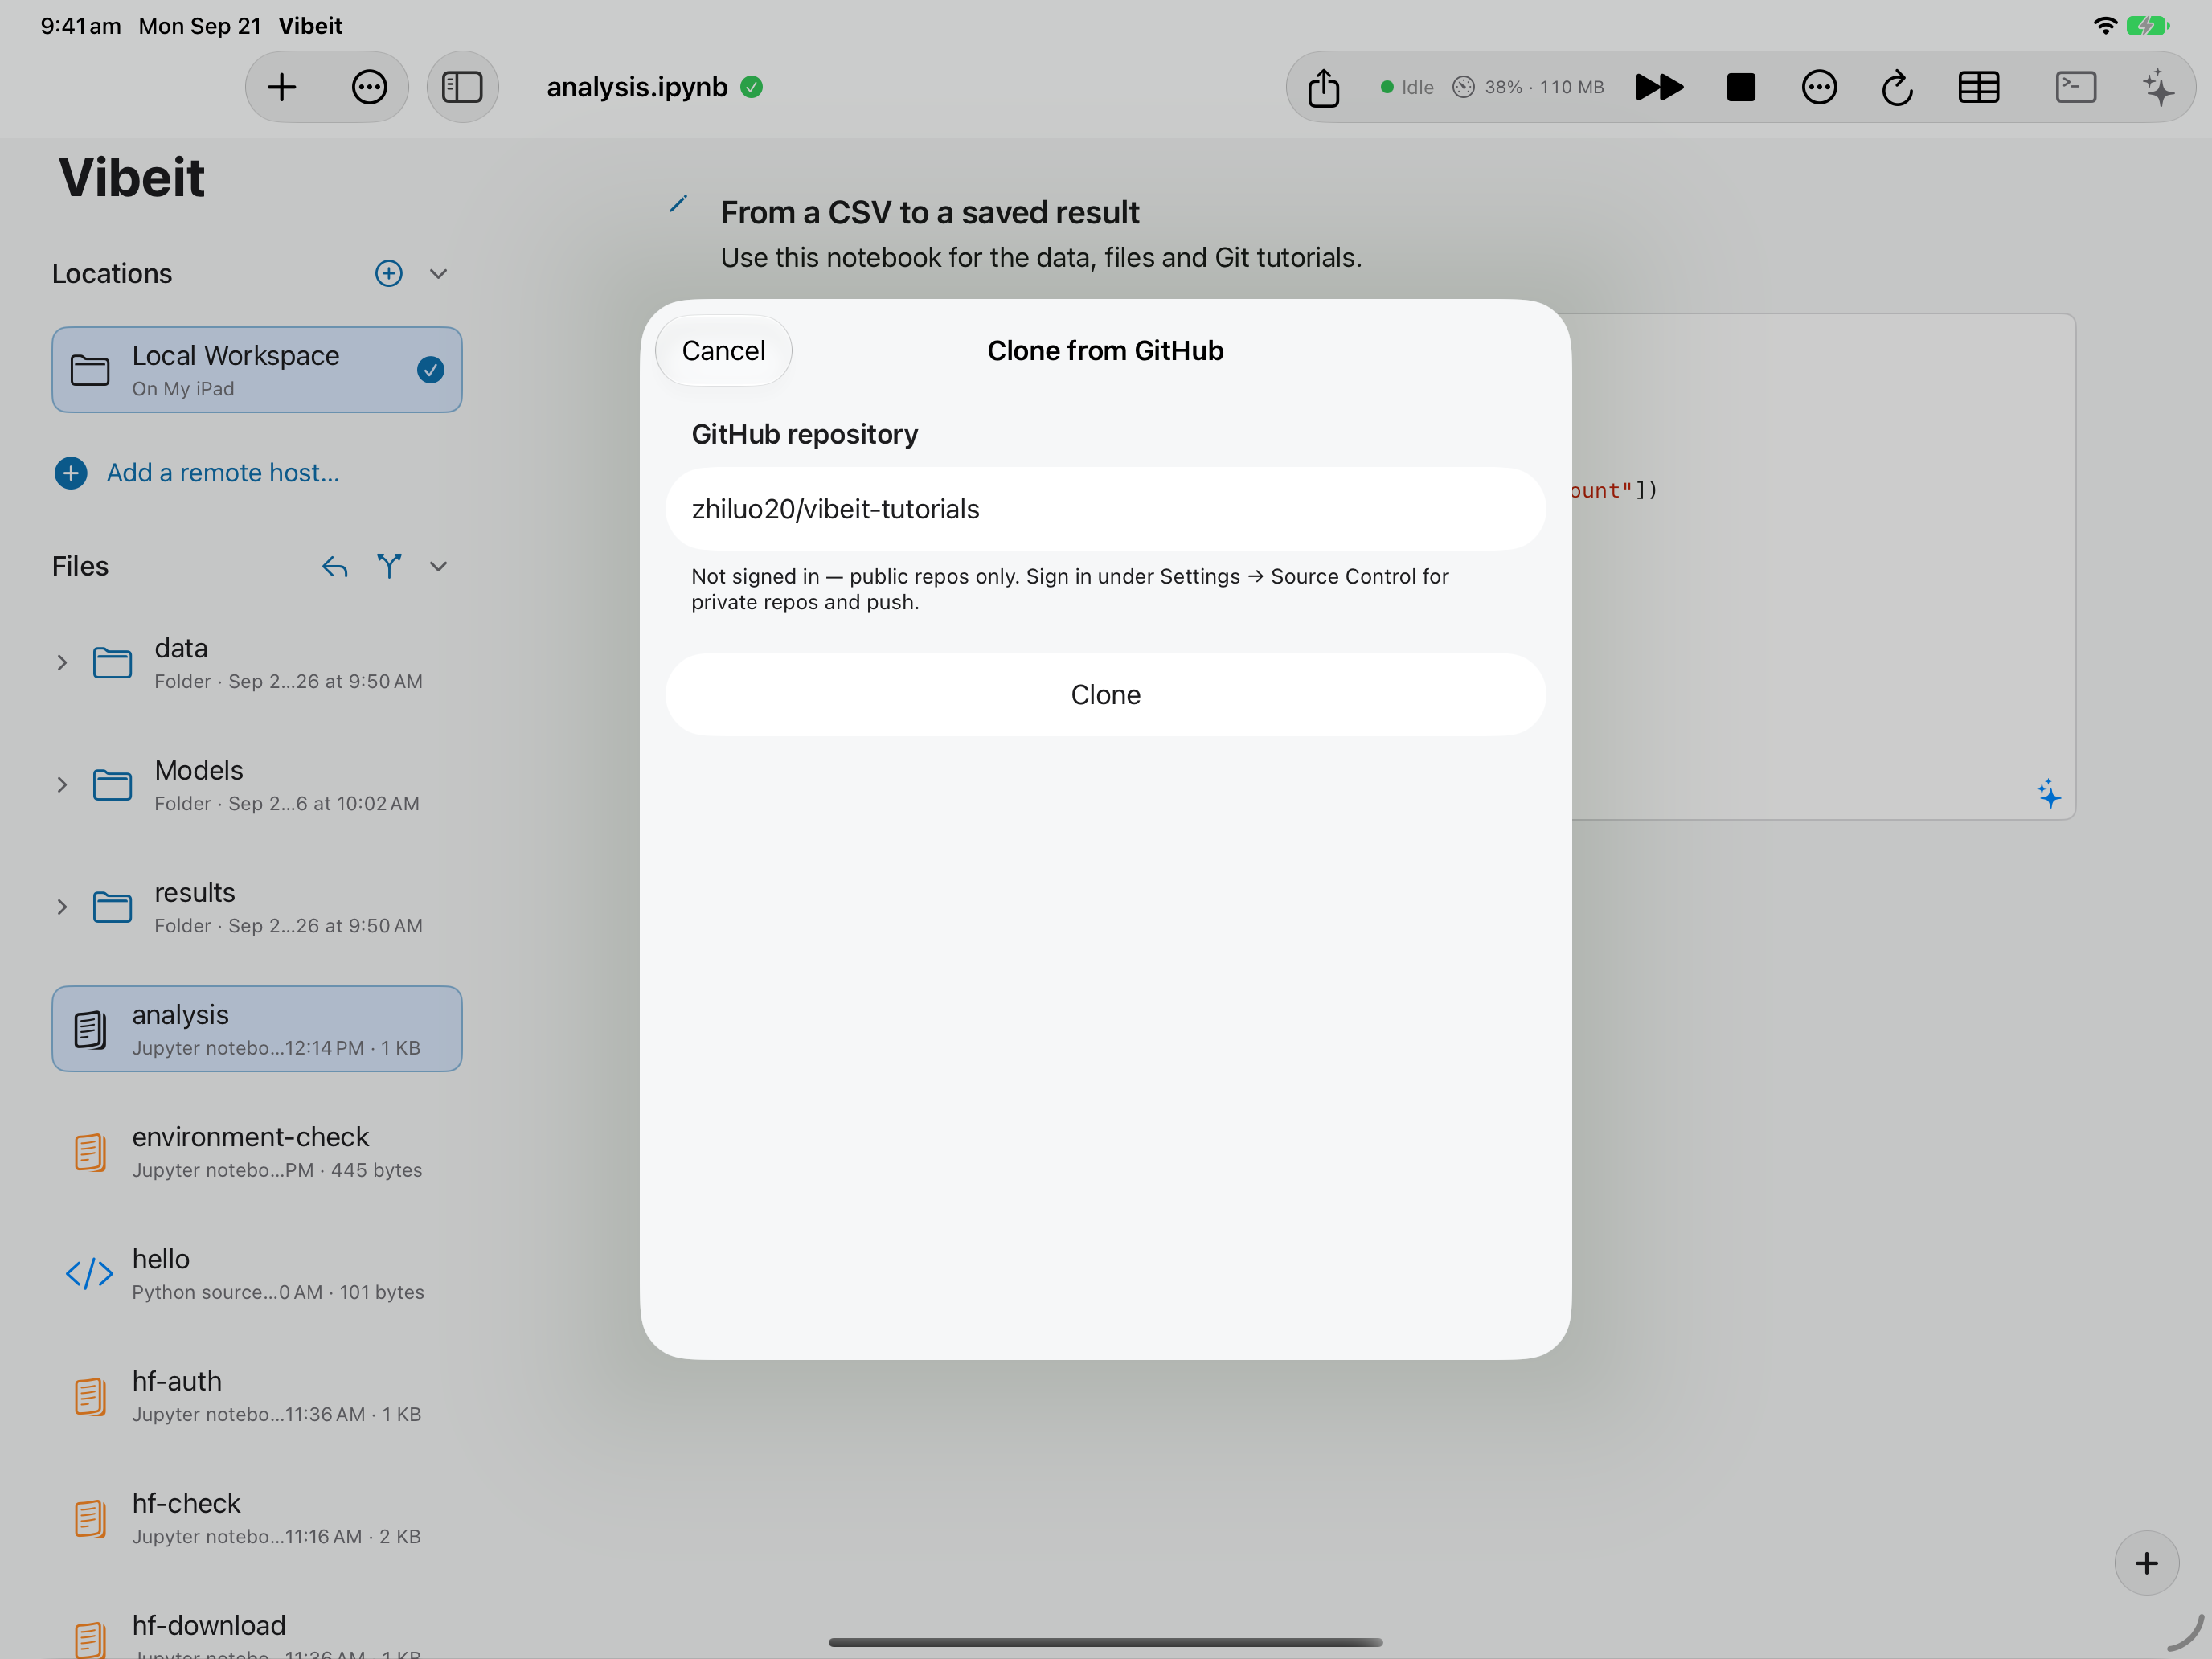Open the results folder row
Viewport: 2212px width, 1659px height.
point(257,906)
